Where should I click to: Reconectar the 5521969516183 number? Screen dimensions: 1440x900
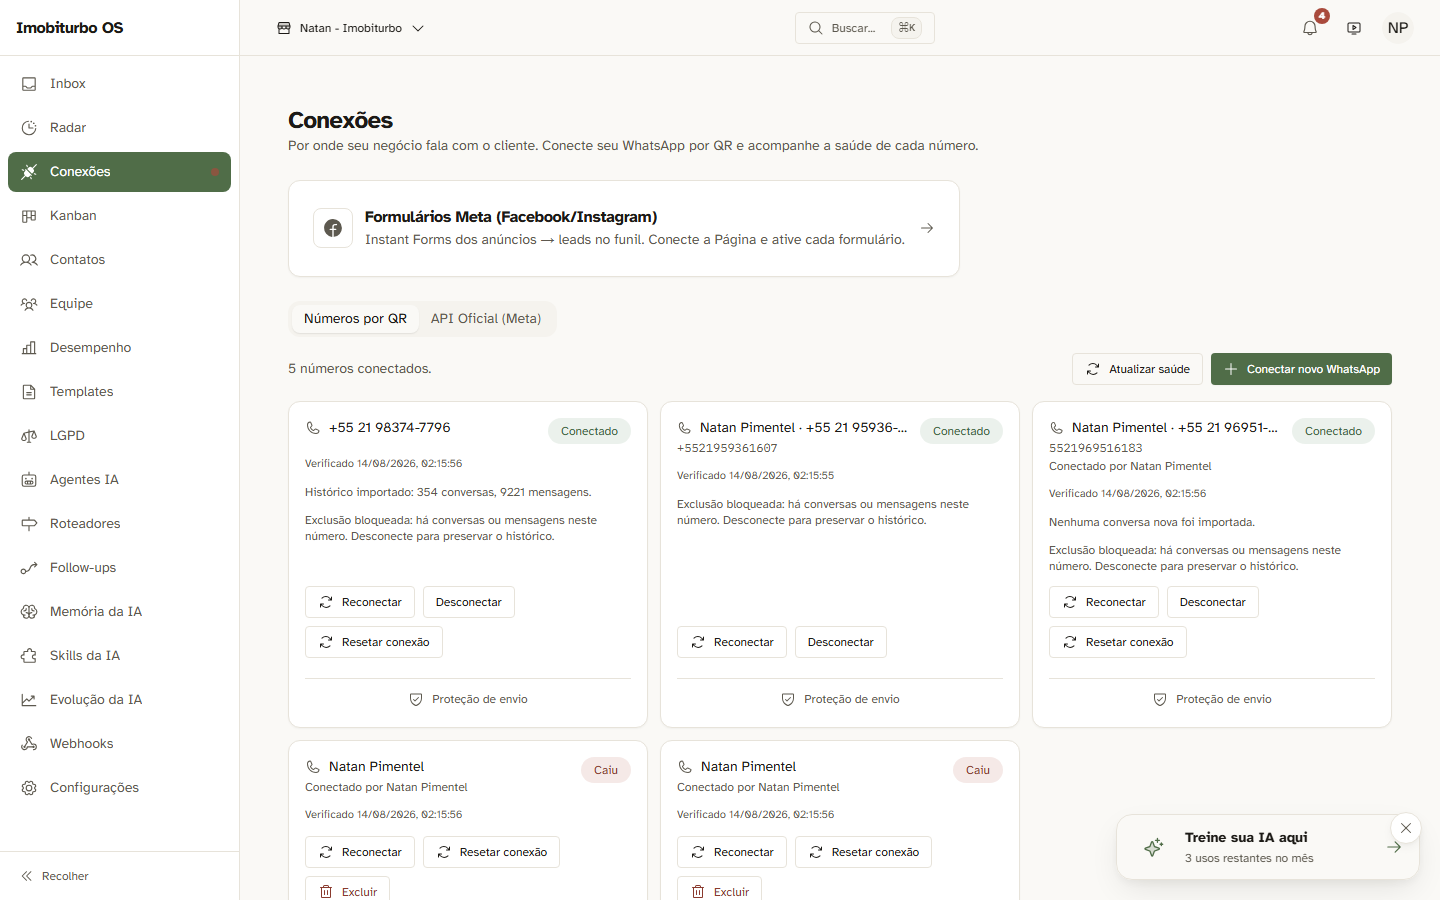pyautogui.click(x=1104, y=602)
